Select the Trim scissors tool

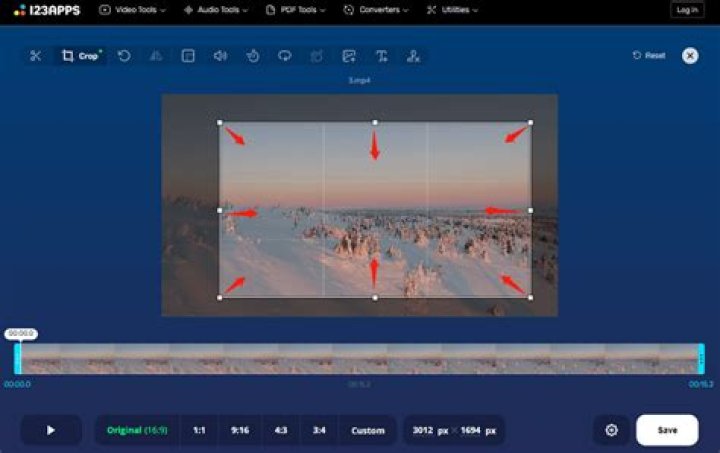point(36,56)
